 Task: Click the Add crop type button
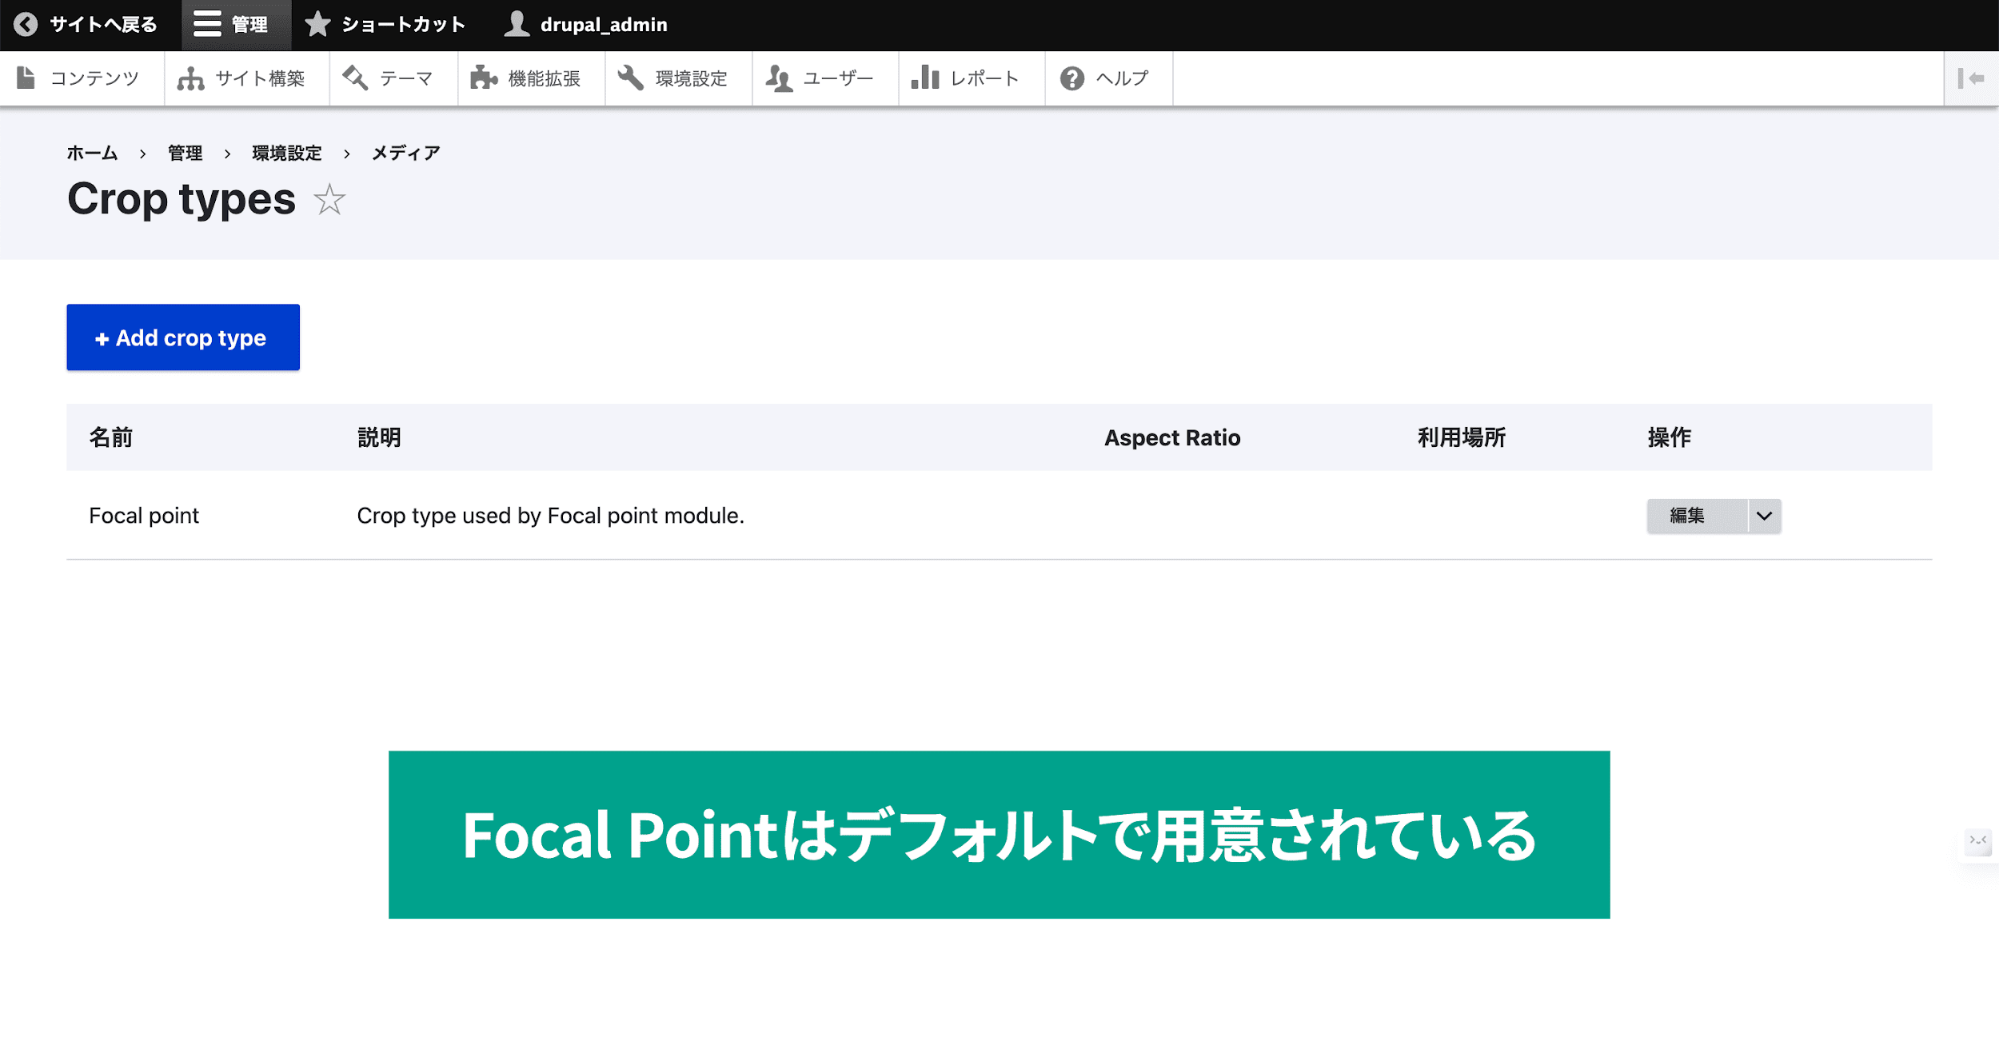tap(183, 337)
